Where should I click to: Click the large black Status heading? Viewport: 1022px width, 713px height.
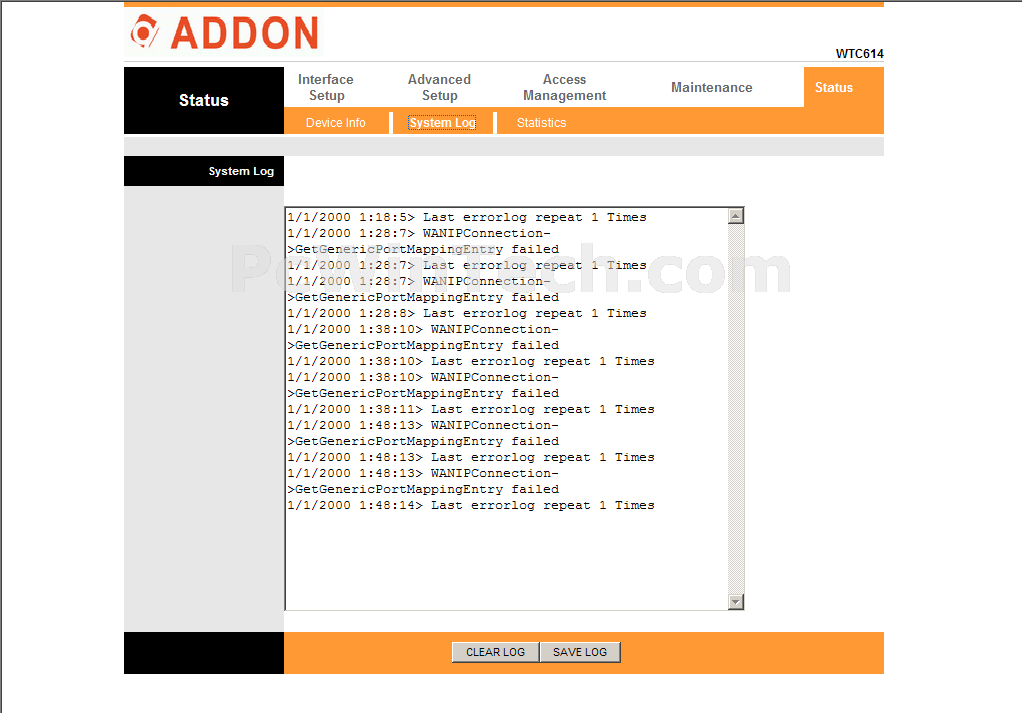204,100
